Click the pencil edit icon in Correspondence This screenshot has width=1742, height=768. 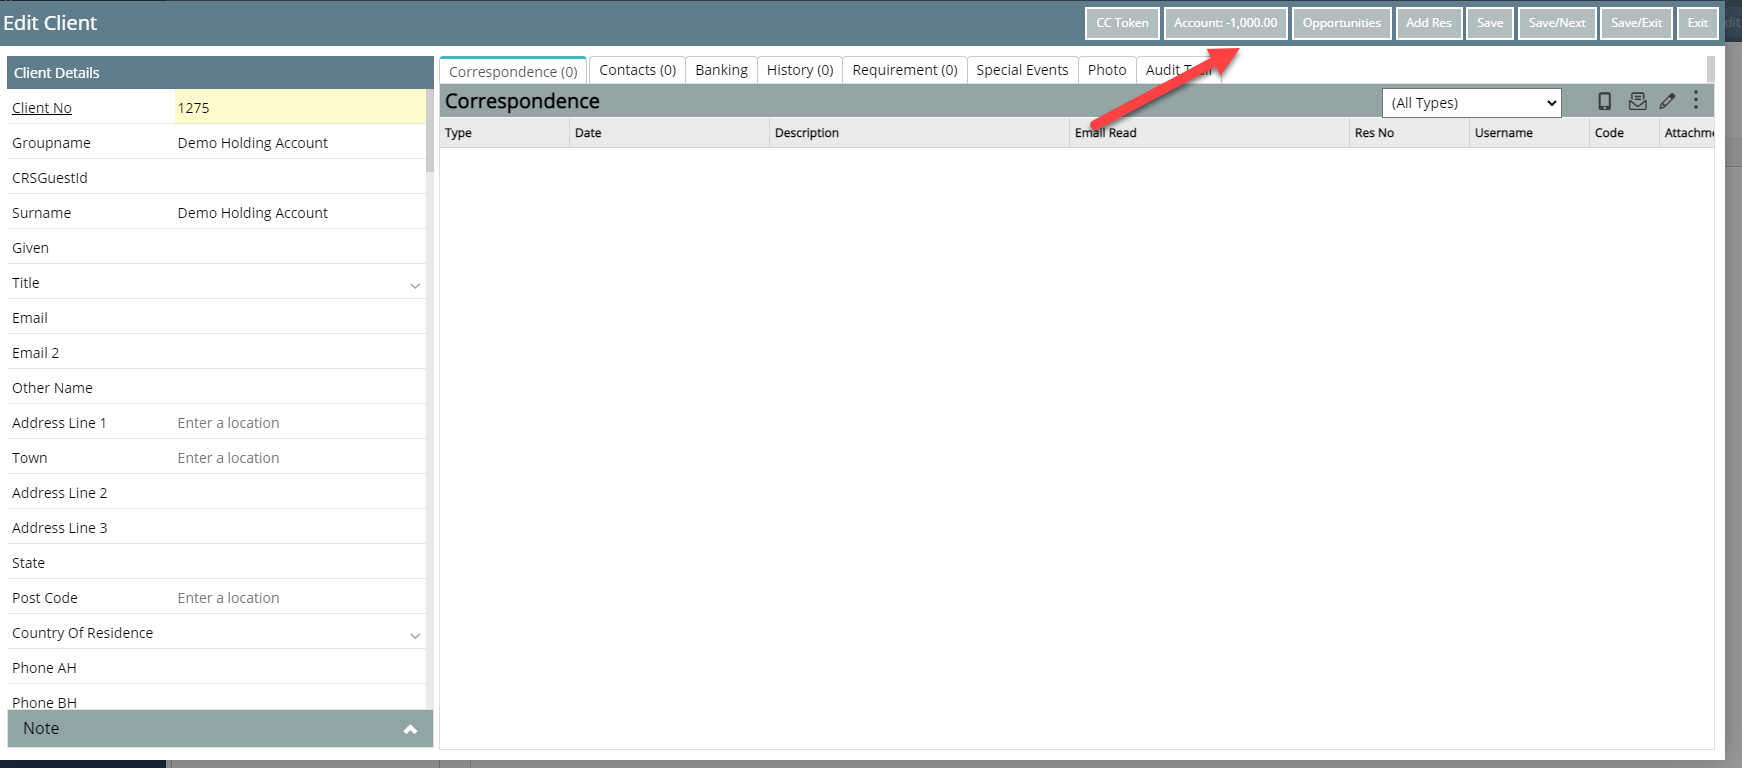pos(1667,101)
